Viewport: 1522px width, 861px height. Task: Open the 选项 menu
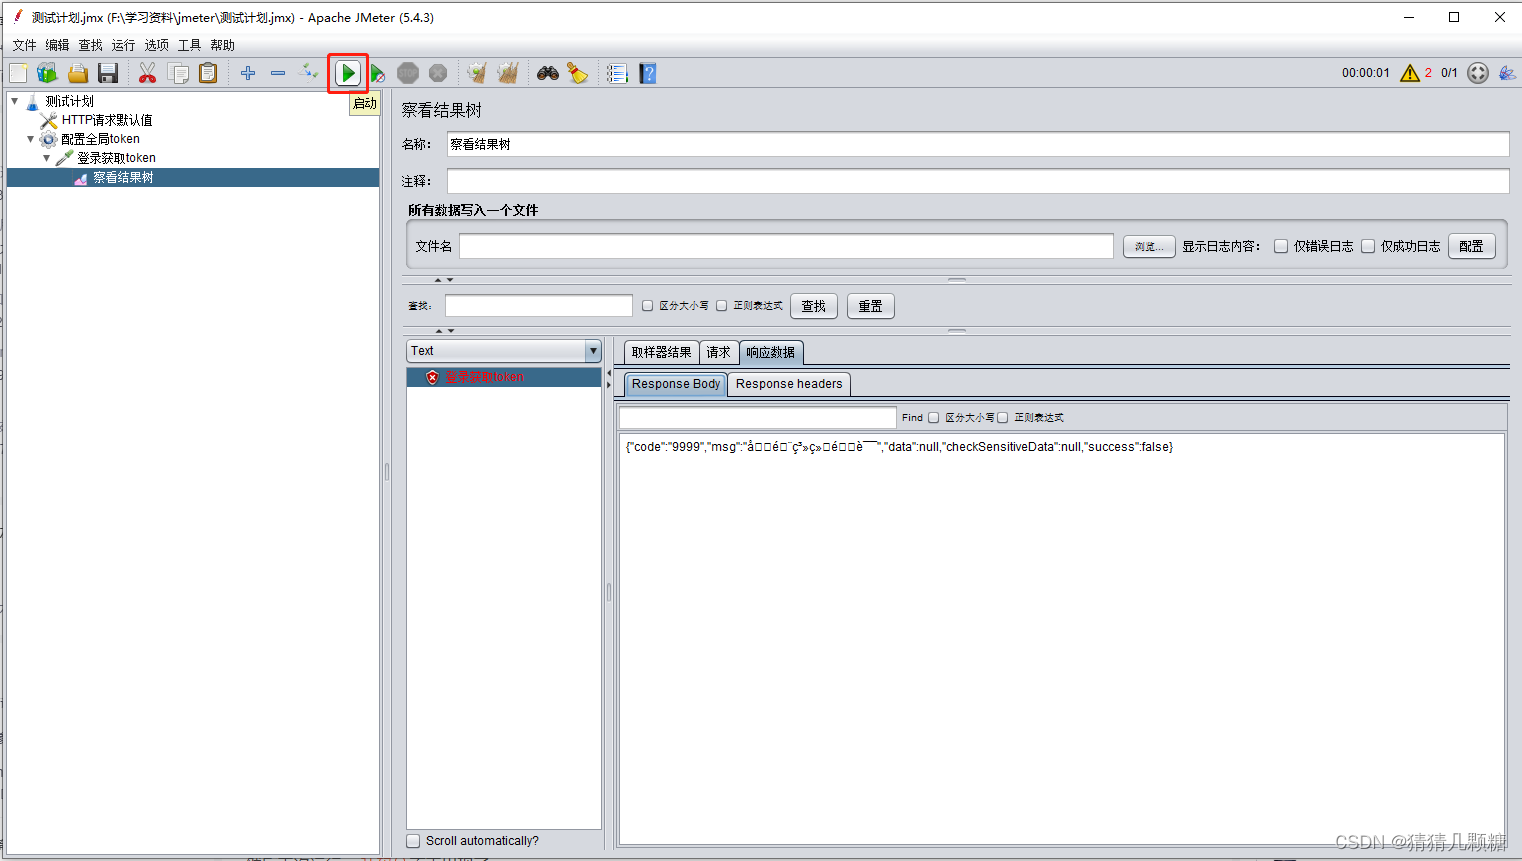(x=156, y=45)
